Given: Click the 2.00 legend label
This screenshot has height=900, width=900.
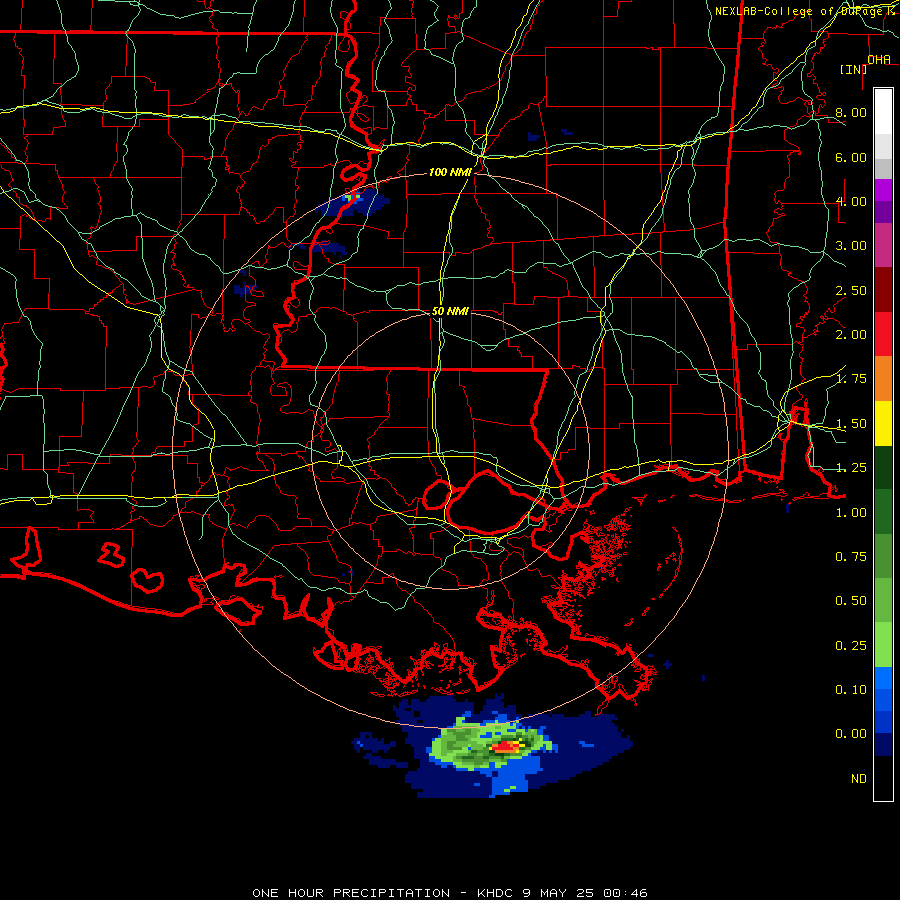Looking at the screenshot, I should pyautogui.click(x=851, y=335).
